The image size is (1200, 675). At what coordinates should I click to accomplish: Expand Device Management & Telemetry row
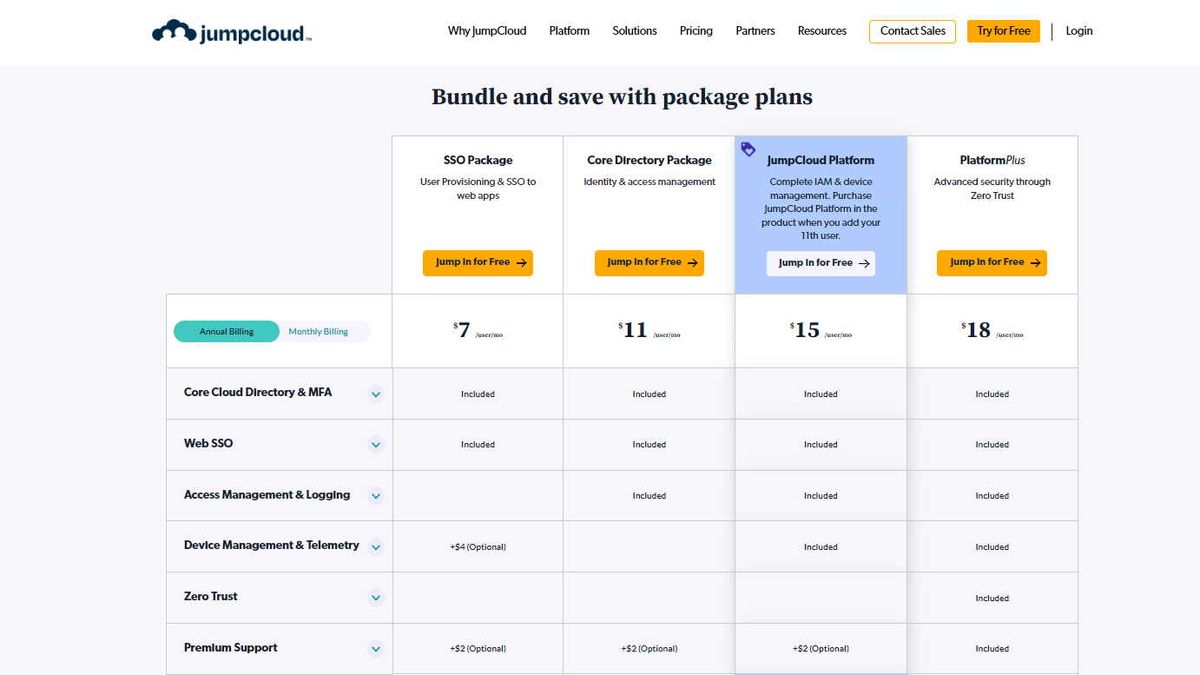376,546
